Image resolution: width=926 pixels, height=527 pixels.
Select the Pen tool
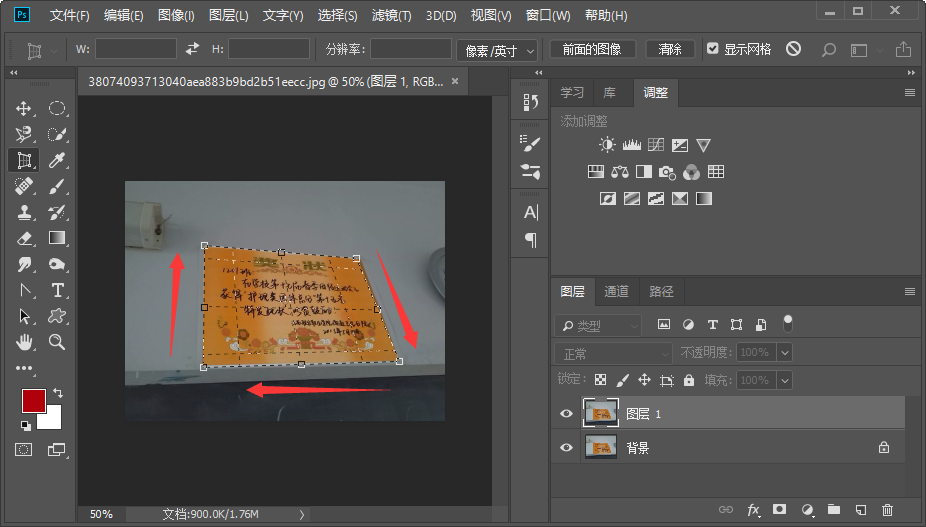coord(24,290)
